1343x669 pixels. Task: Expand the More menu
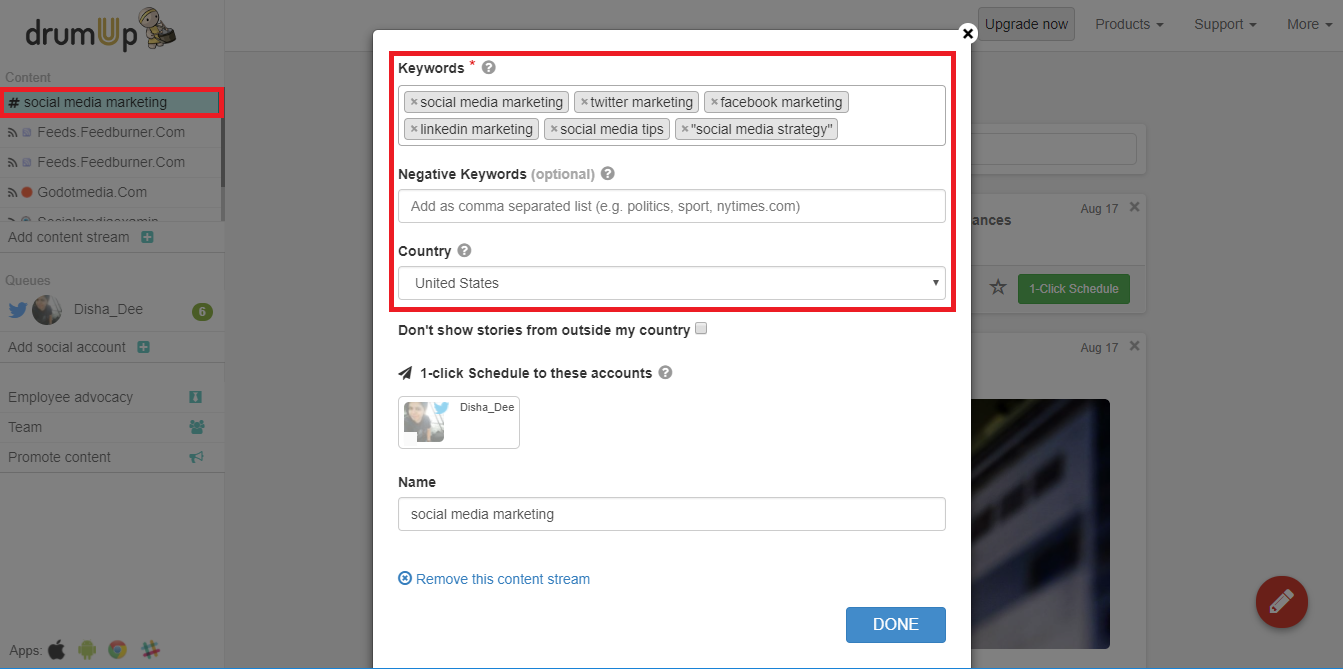(x=1309, y=24)
